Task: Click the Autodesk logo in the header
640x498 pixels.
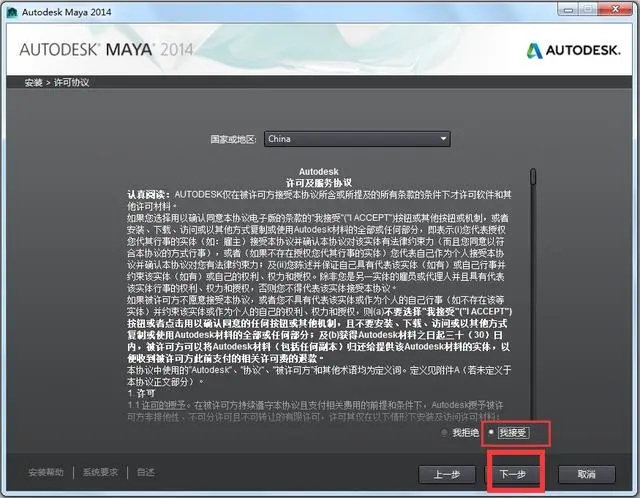Action: [573, 50]
